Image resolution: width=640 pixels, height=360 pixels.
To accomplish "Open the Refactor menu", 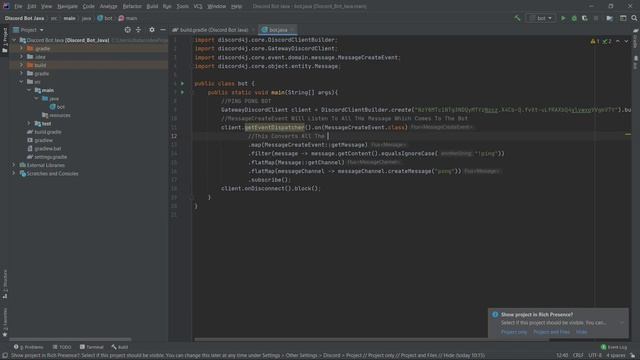I will pos(132,6).
